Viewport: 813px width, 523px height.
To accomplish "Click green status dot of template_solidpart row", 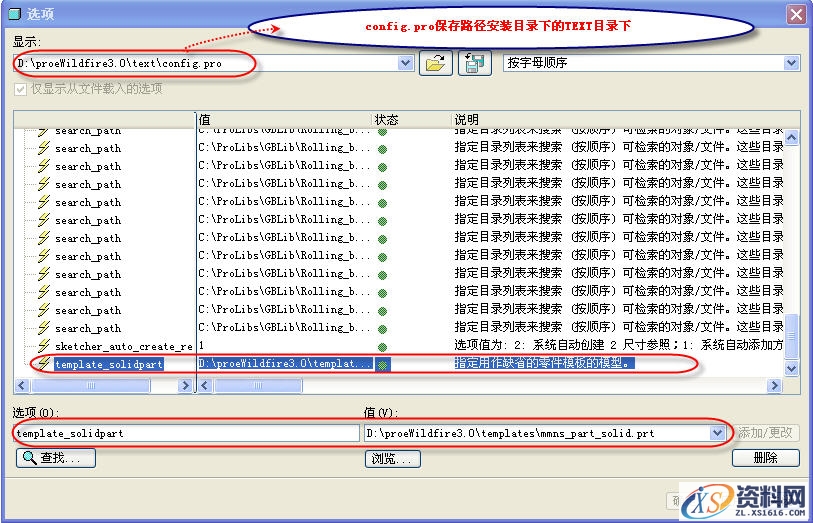I will coord(383,365).
